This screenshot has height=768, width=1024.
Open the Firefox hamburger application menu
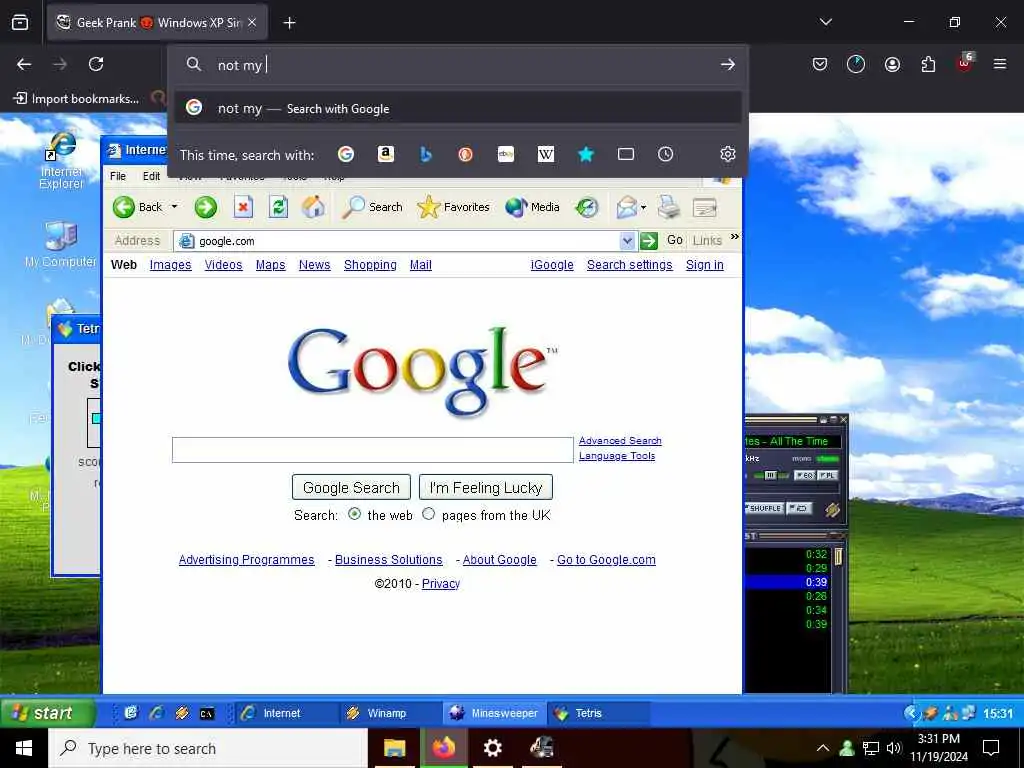tap(1000, 64)
